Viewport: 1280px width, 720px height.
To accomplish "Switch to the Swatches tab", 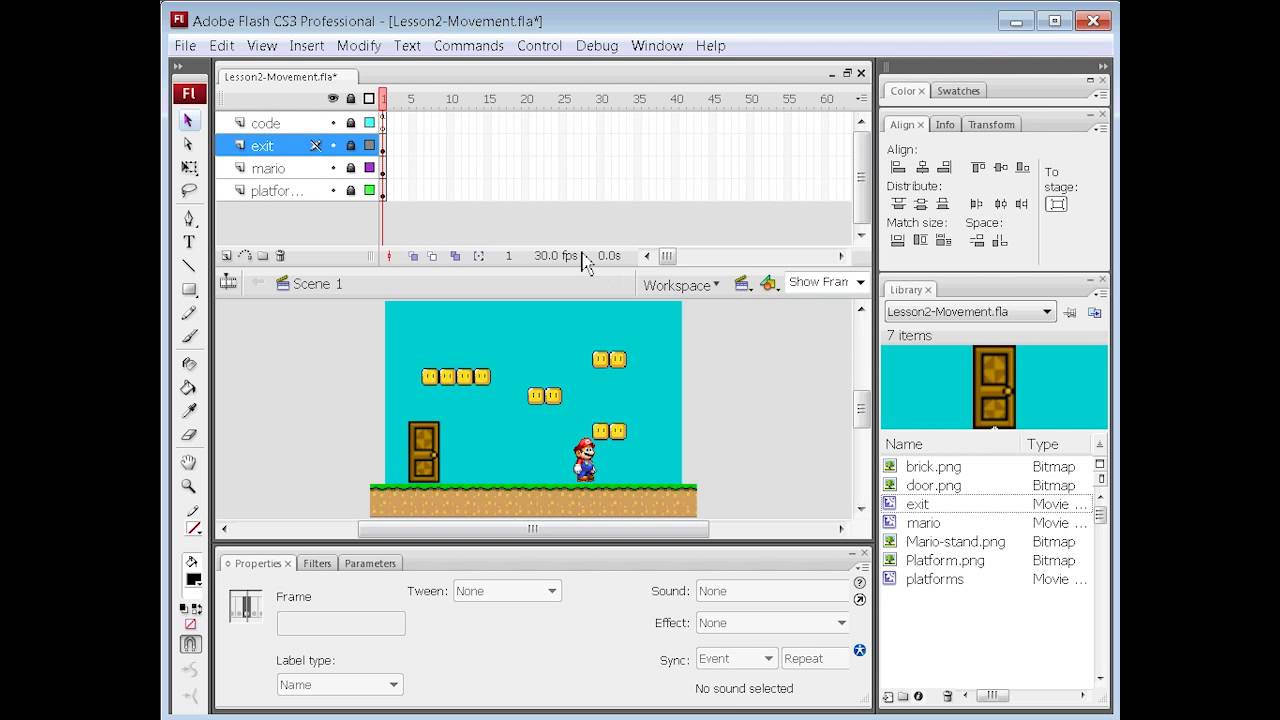I will pos(958,91).
